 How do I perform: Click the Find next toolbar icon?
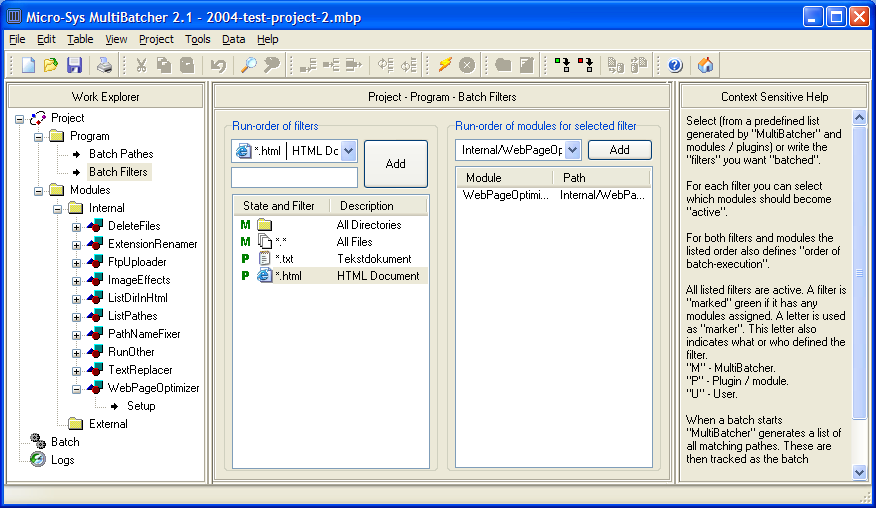point(272,65)
